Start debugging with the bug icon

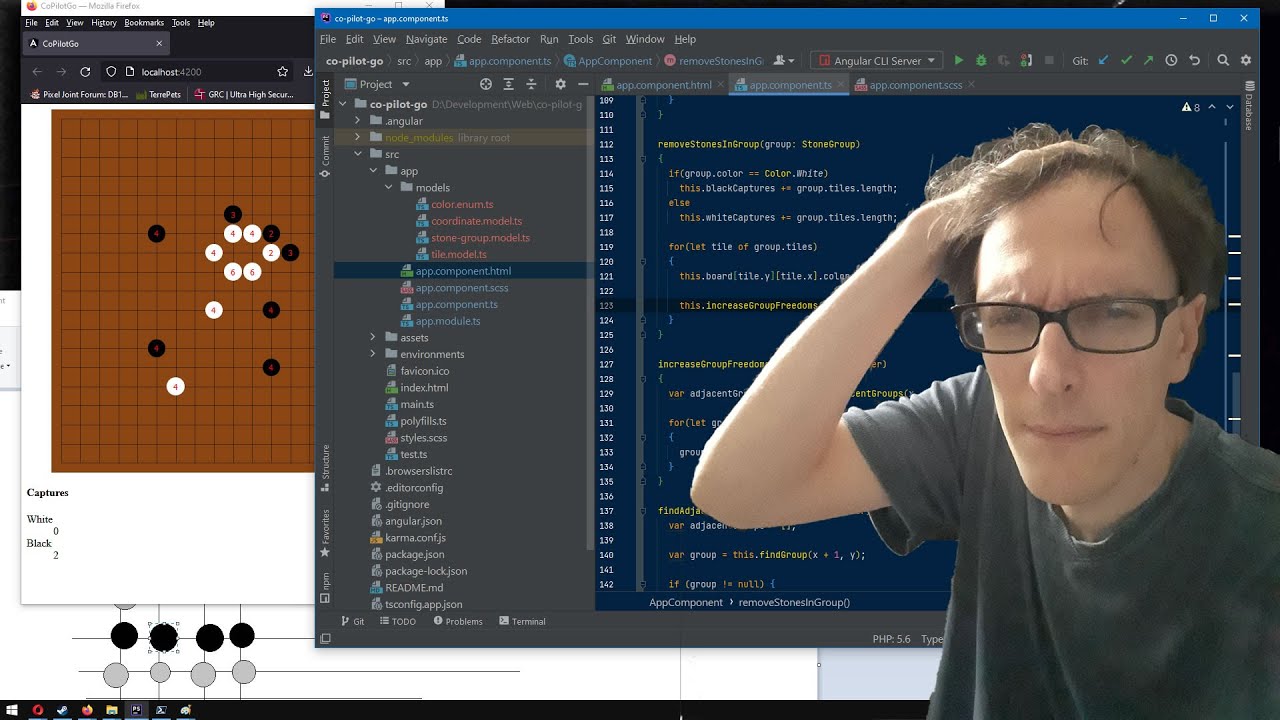coord(981,61)
